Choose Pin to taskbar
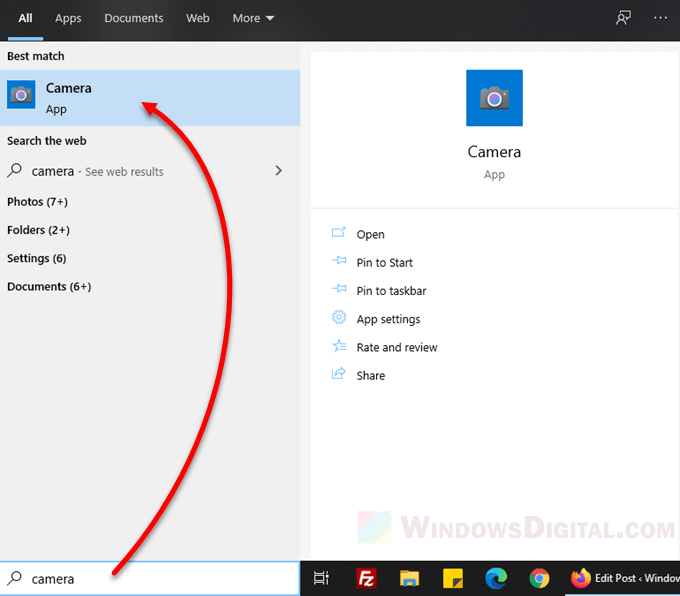This screenshot has width=680, height=596. click(x=391, y=291)
